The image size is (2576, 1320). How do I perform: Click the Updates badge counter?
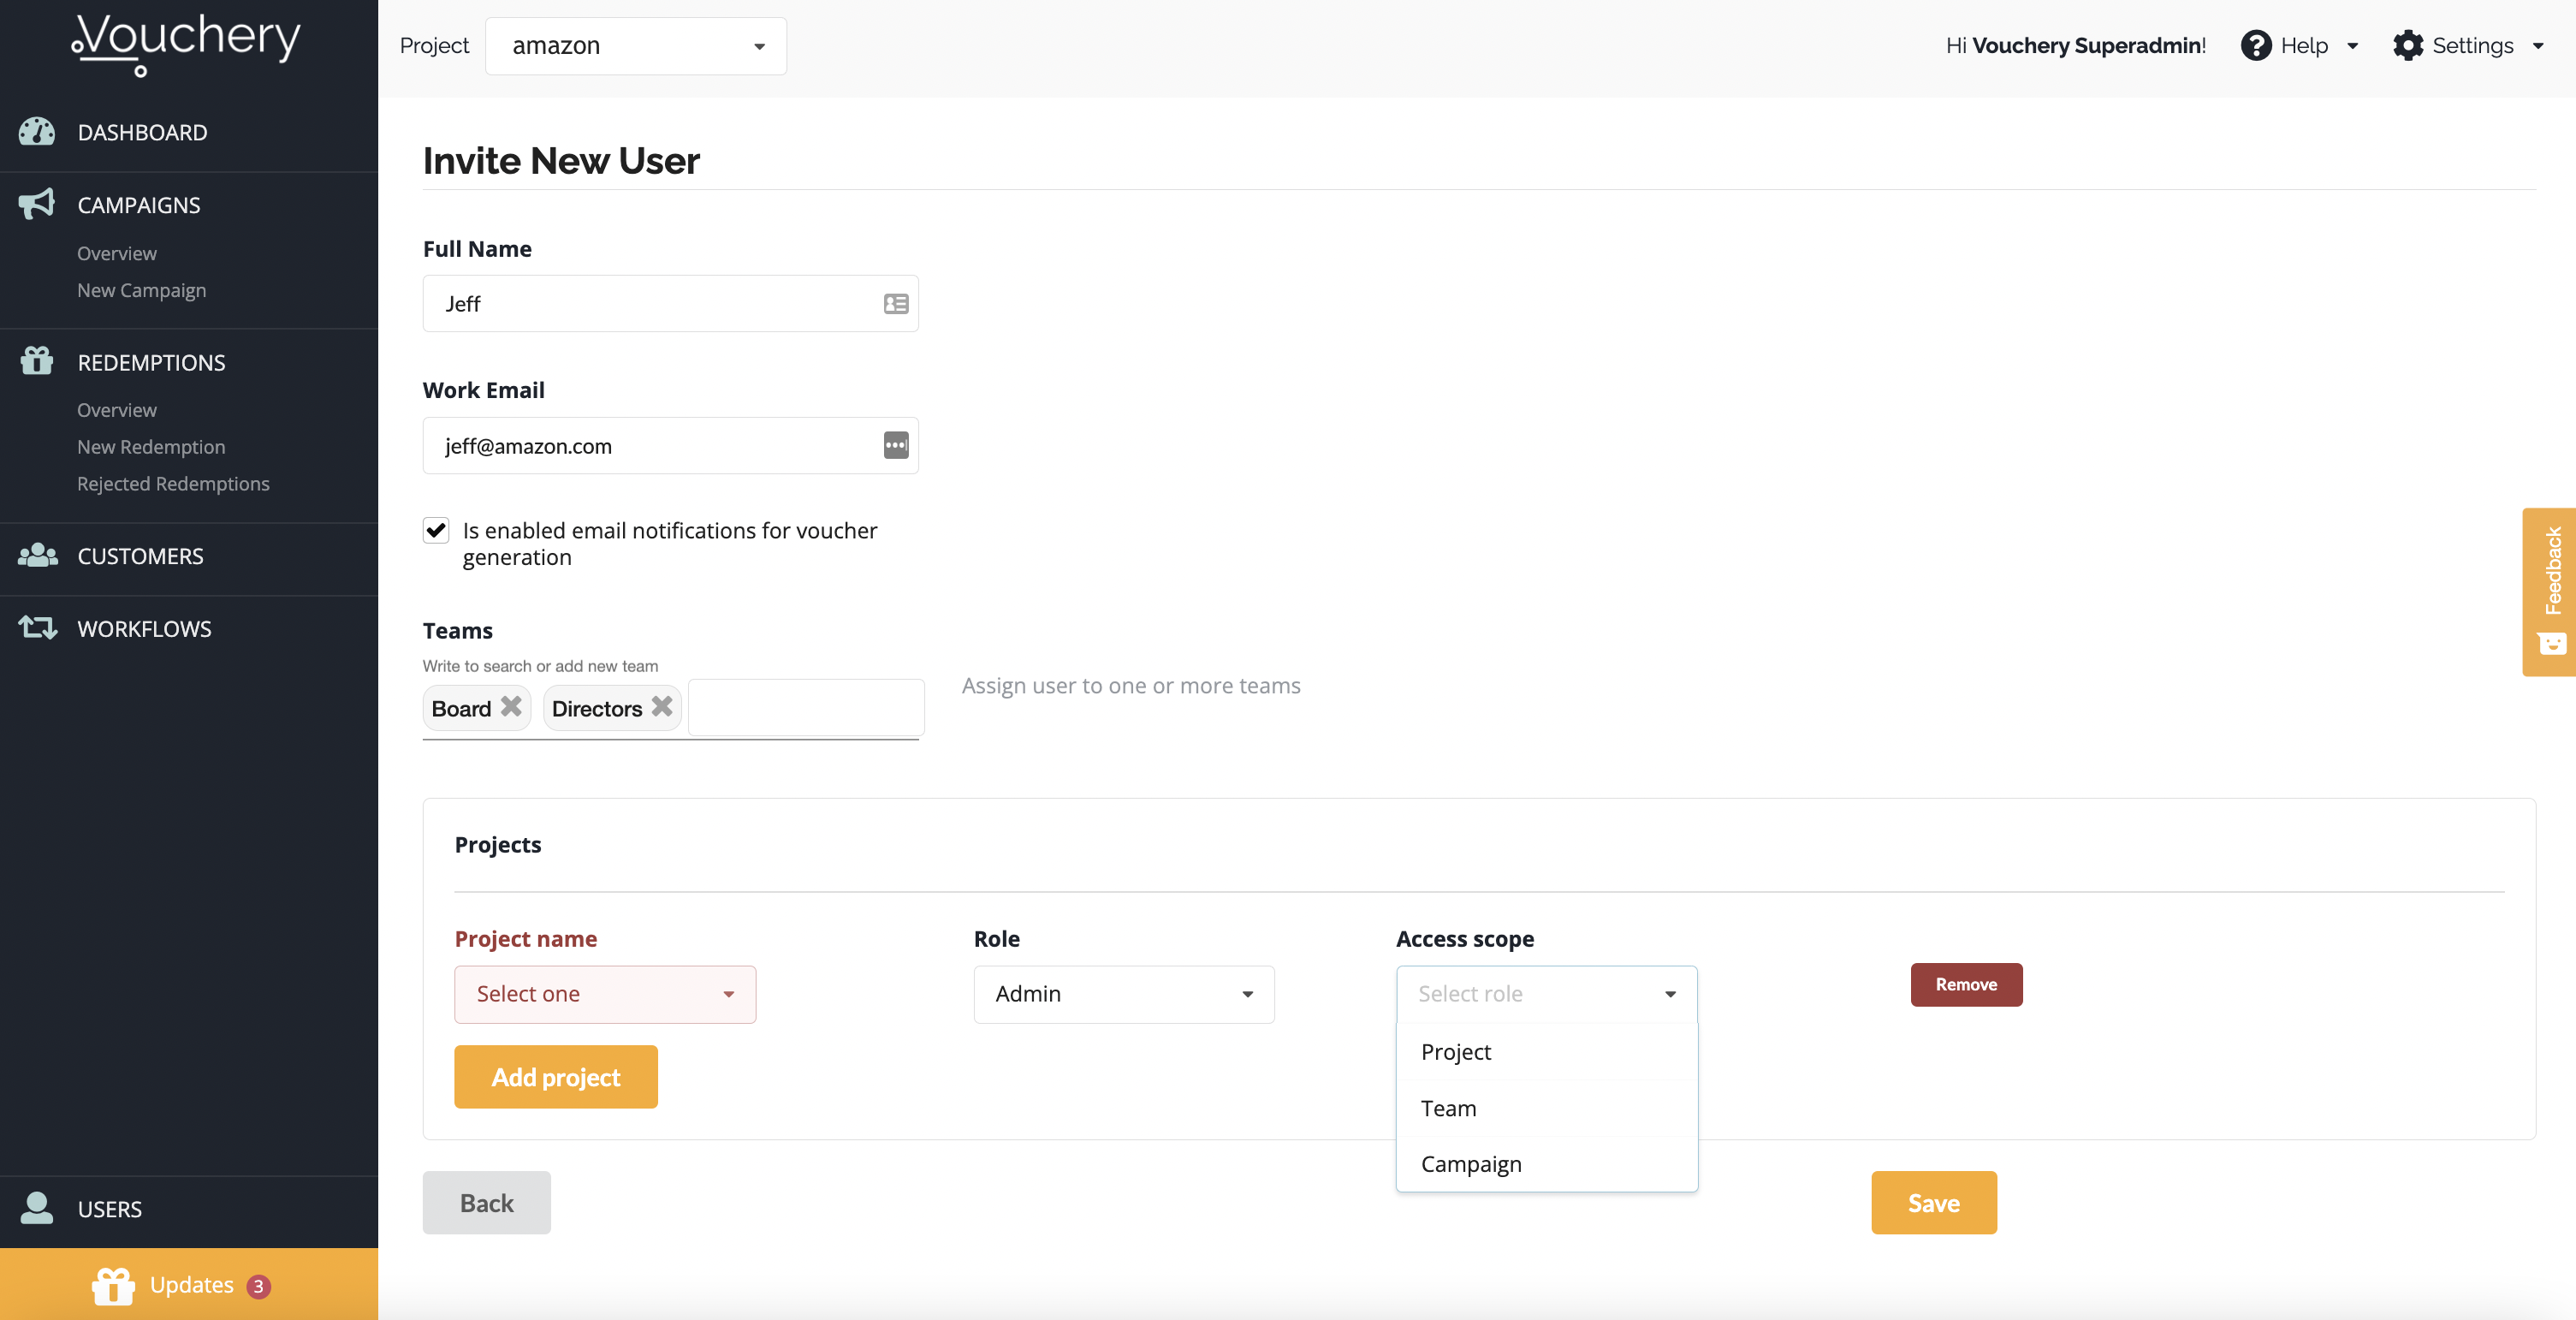259,1285
